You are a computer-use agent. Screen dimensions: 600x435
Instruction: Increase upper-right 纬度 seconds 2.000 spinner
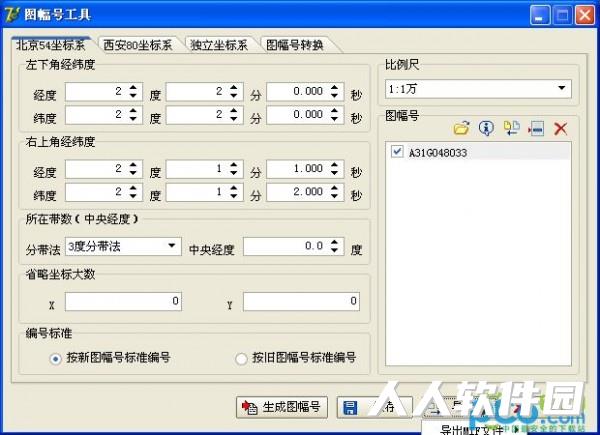[x=334, y=188]
